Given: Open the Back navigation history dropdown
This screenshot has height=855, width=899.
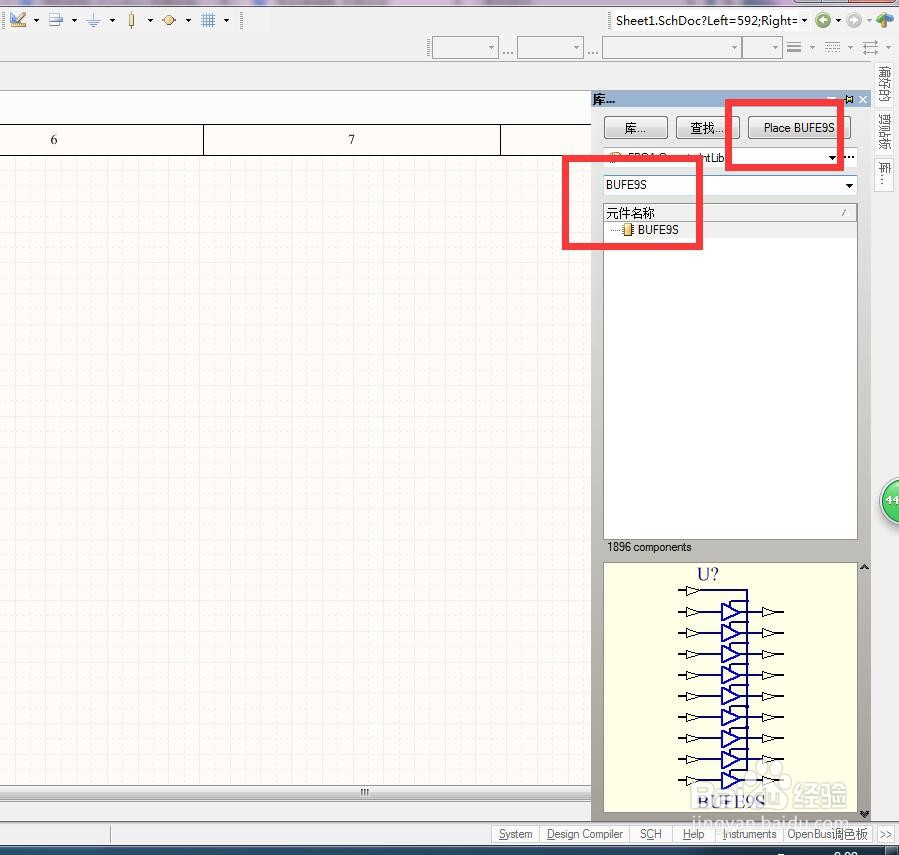Looking at the screenshot, I should click(838, 21).
